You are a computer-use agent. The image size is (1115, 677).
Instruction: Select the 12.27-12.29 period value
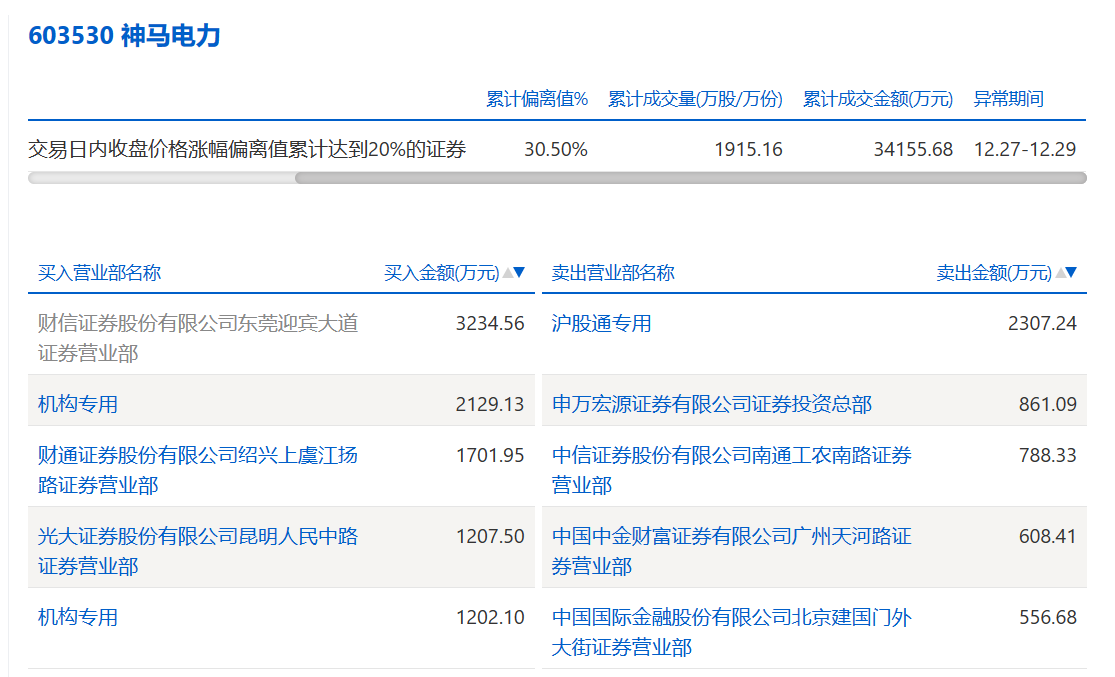(x=1025, y=149)
